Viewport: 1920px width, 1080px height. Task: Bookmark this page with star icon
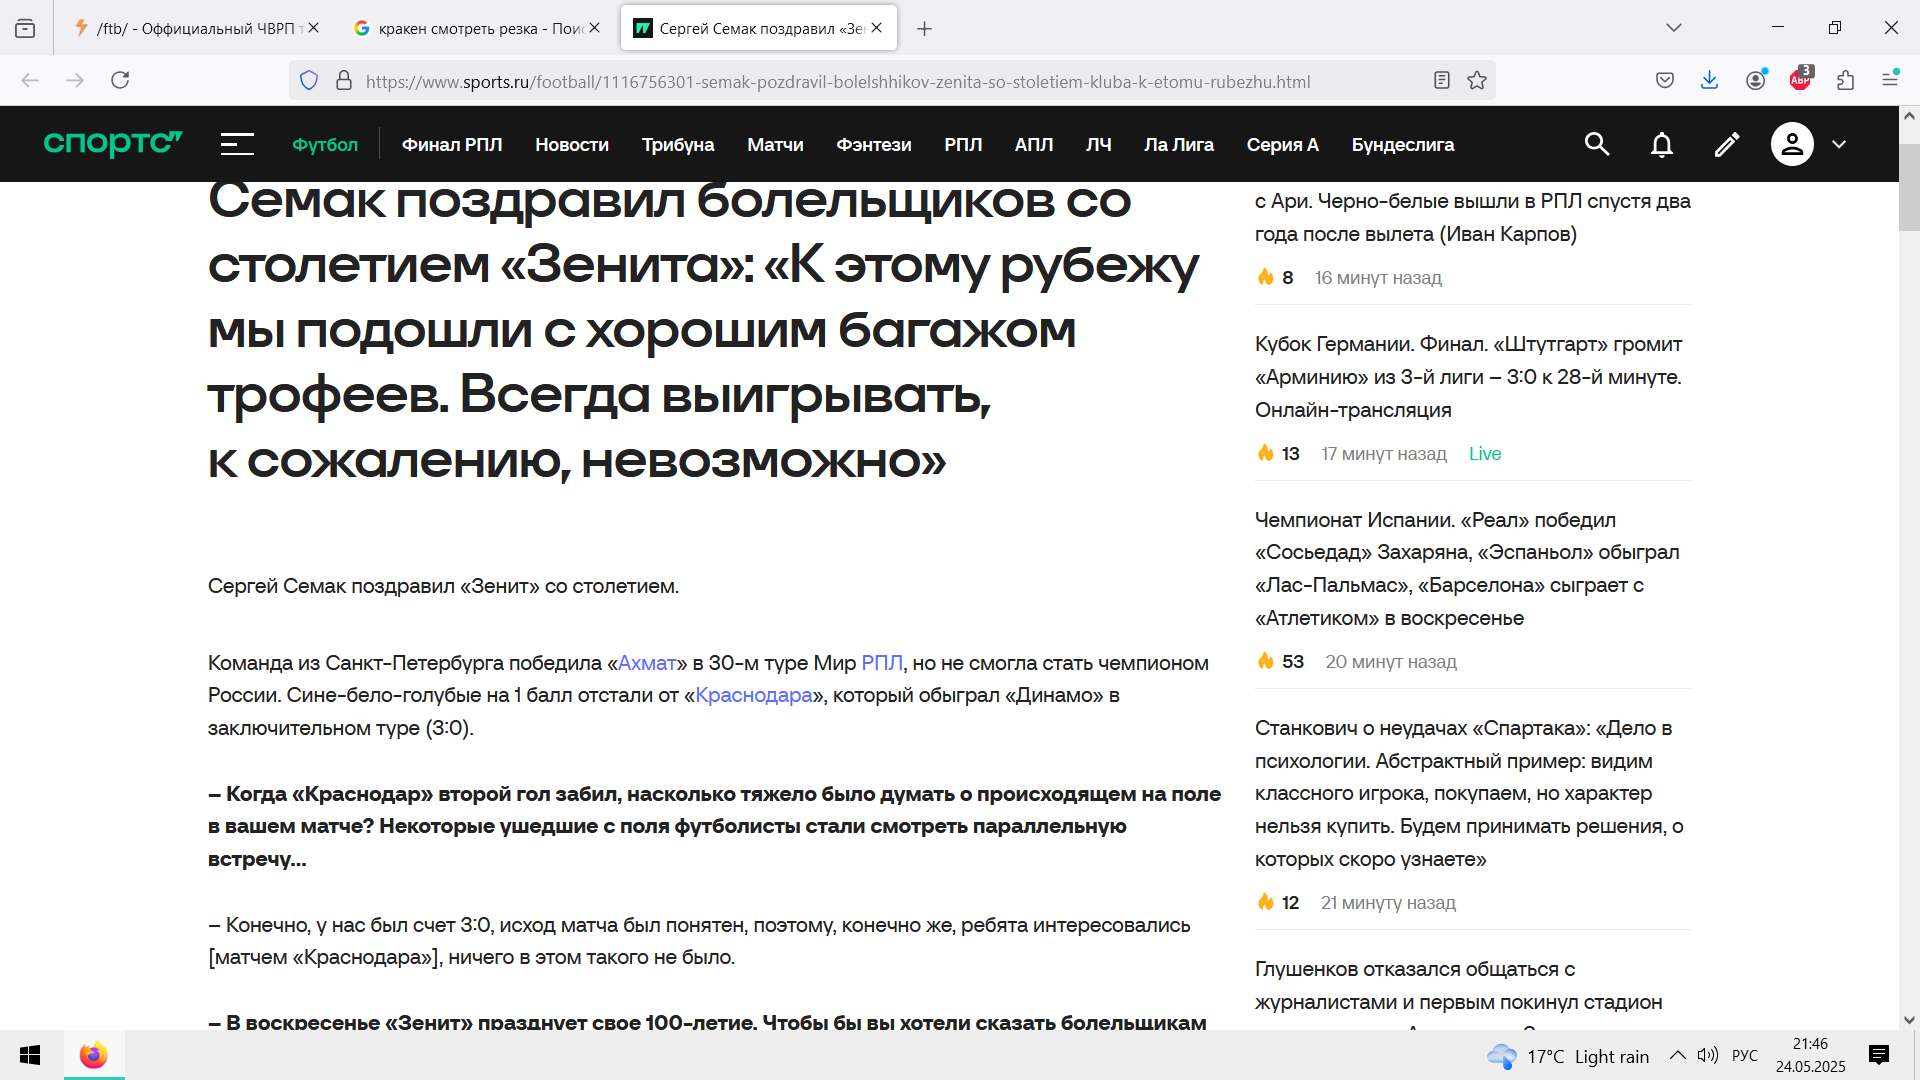(1477, 80)
